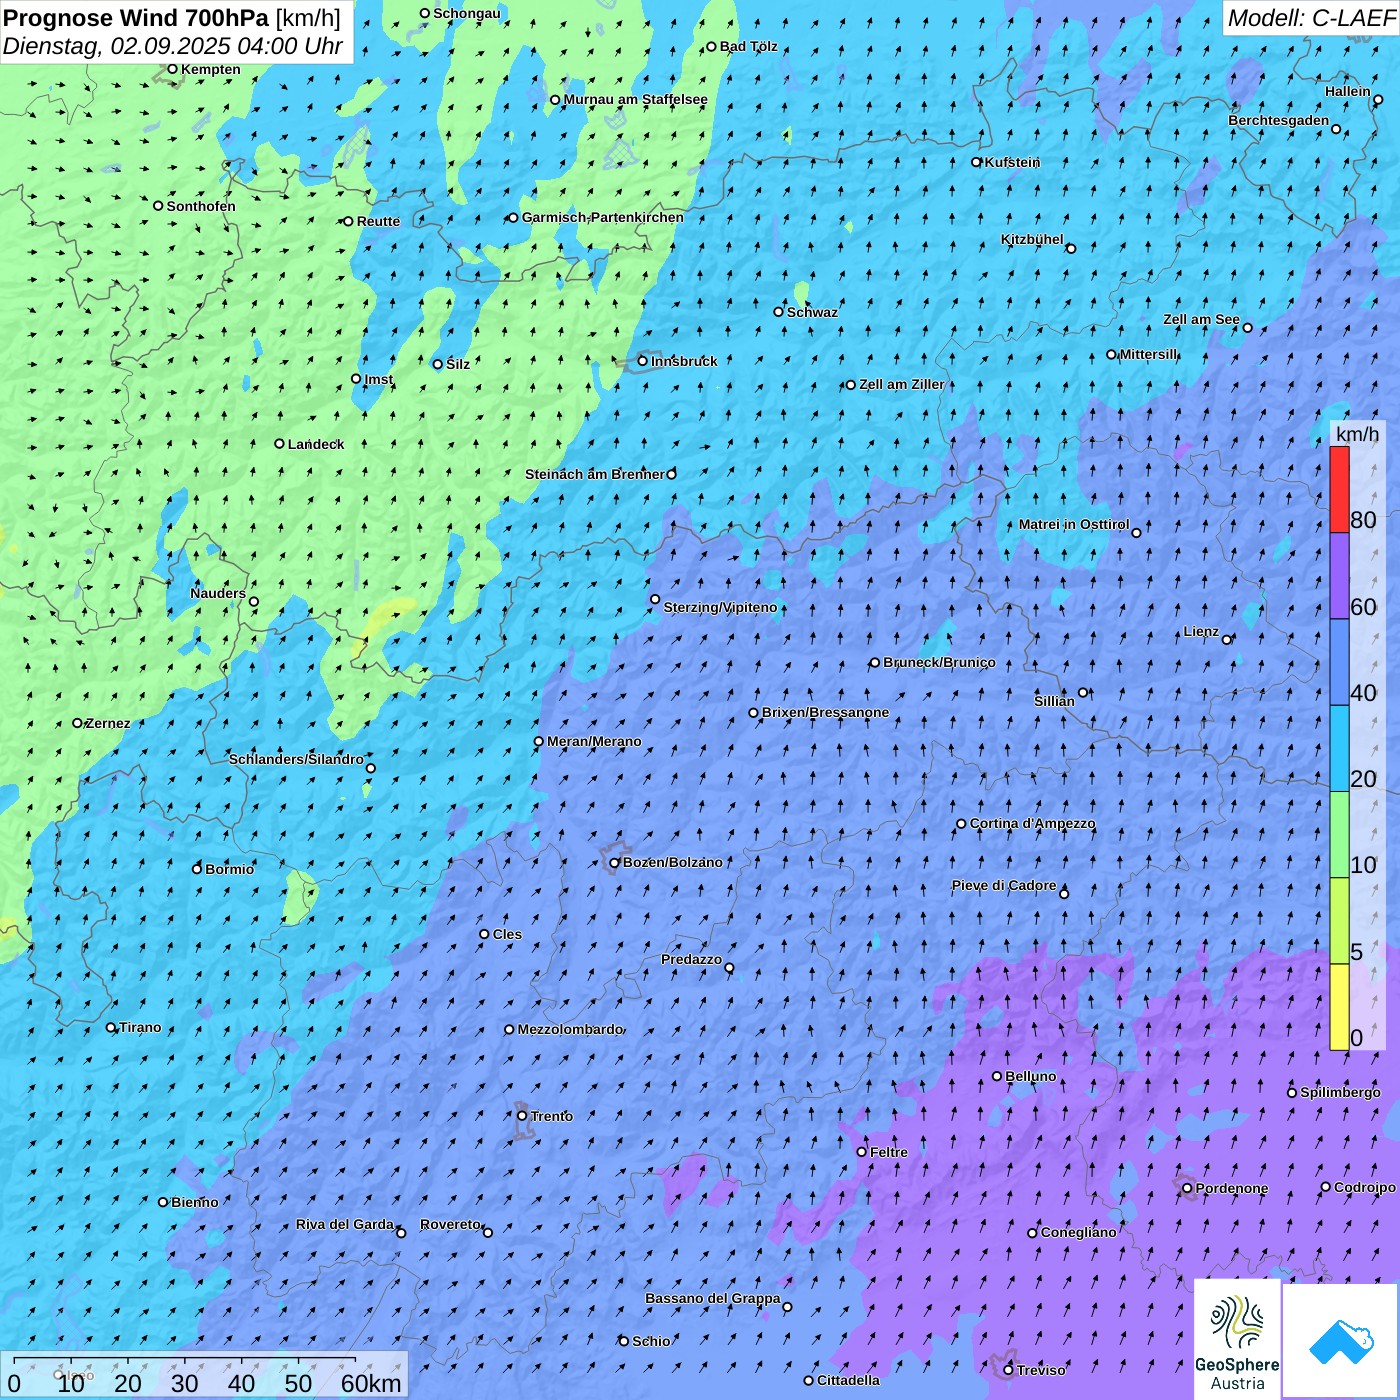1400x1400 pixels.
Task: Click the 'Reutte' label
Action: (378, 221)
